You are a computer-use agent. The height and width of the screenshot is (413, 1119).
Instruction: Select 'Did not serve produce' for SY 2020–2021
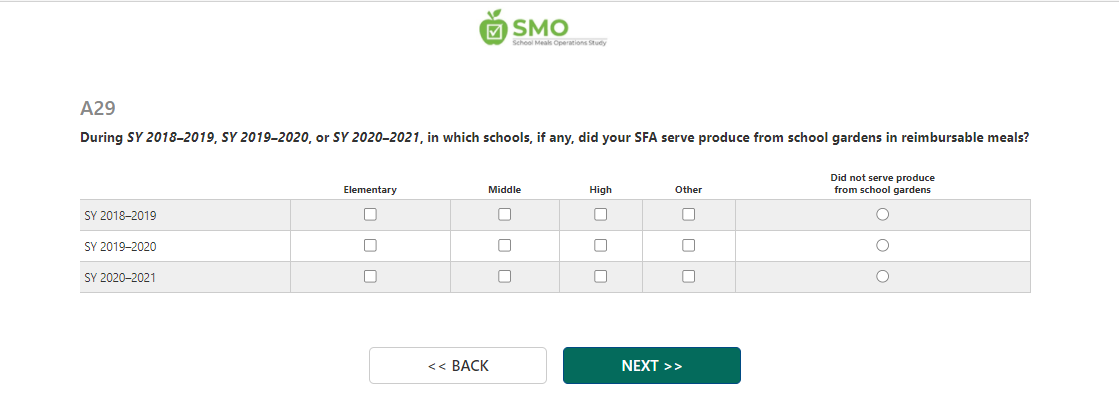coord(882,277)
